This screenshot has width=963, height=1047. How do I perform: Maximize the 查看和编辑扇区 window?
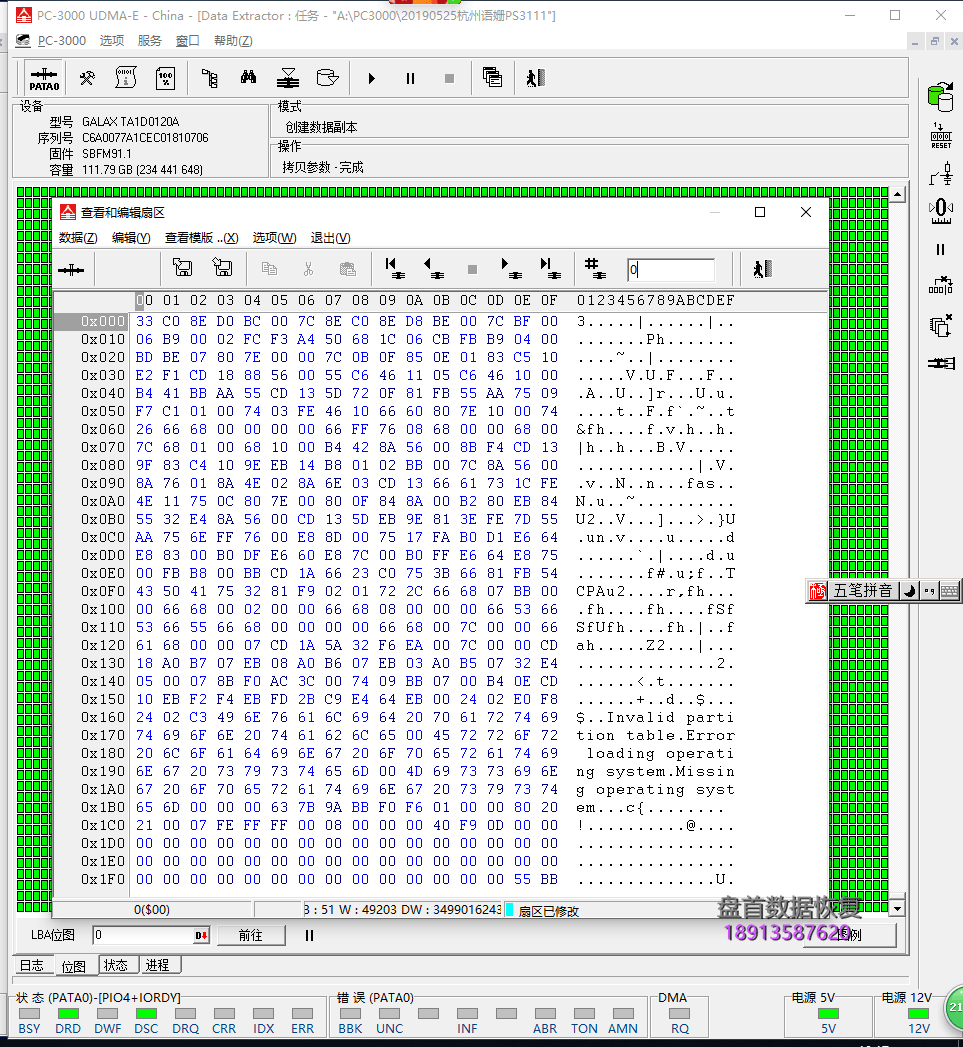point(759,212)
